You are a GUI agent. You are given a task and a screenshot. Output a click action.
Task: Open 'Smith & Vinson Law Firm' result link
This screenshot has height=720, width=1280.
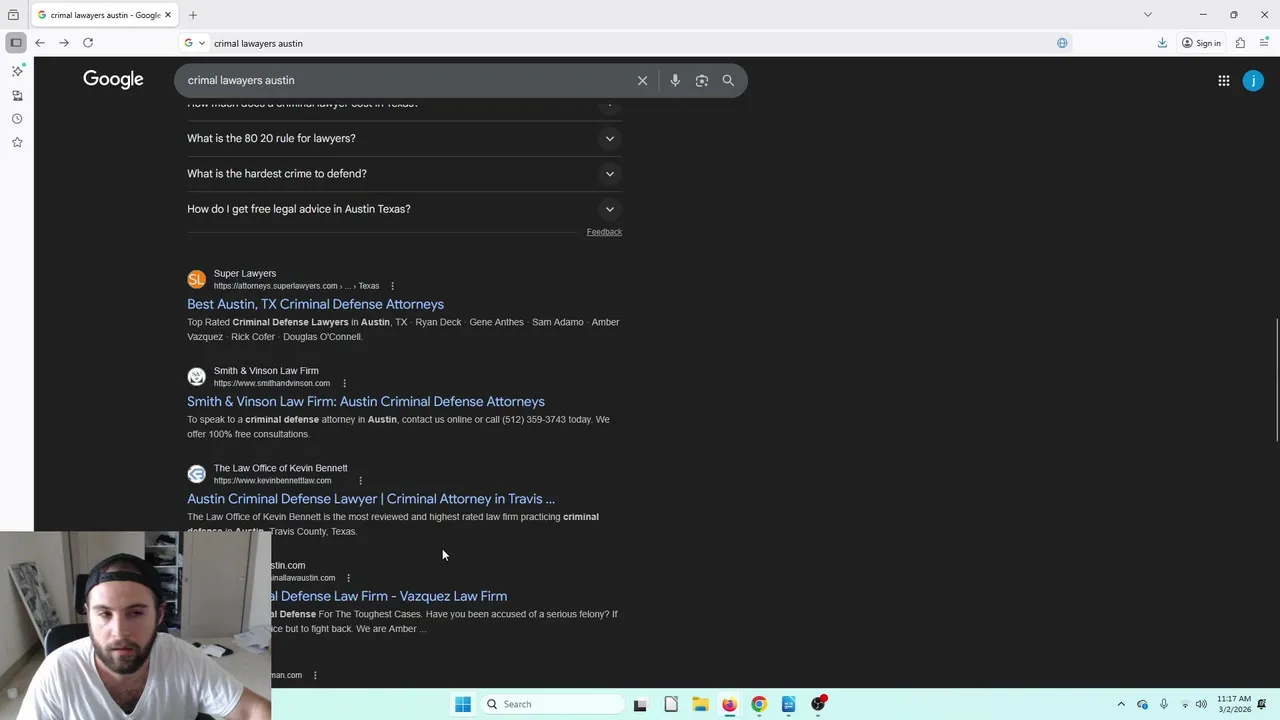pyautogui.click(x=366, y=401)
